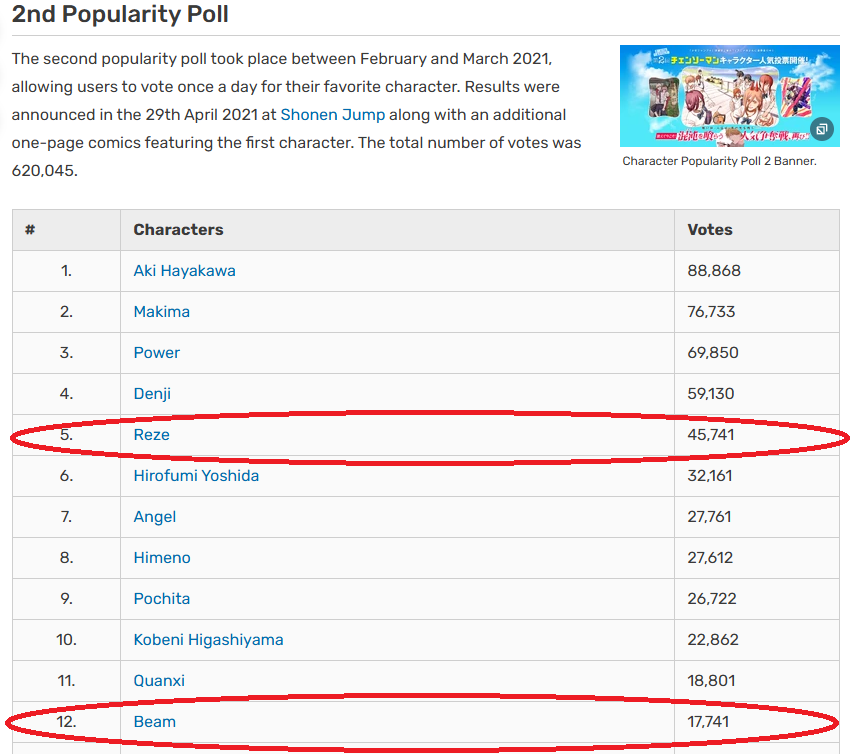This screenshot has height=754, width=864.
Task: Visit Hirofumi Yoshida's page
Action: [196, 476]
